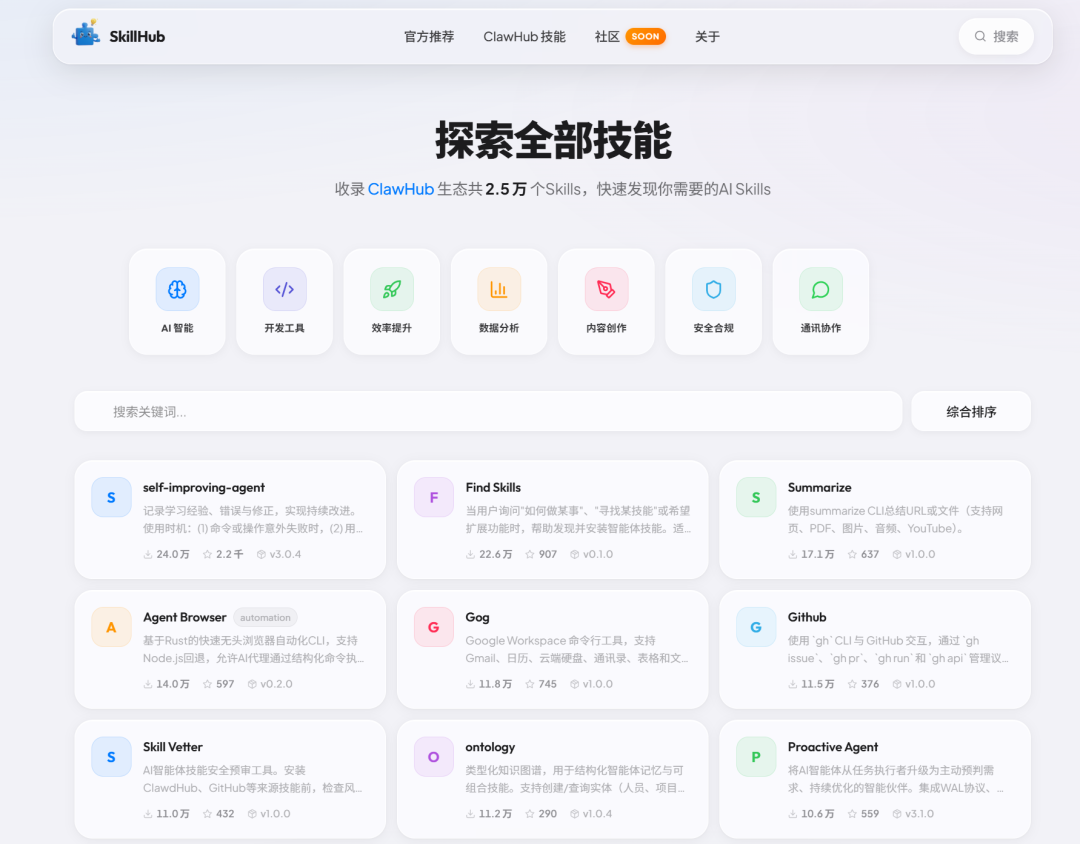This screenshot has height=844, width=1080.
Task: Navigate to the 关于 nav item
Action: coord(707,37)
